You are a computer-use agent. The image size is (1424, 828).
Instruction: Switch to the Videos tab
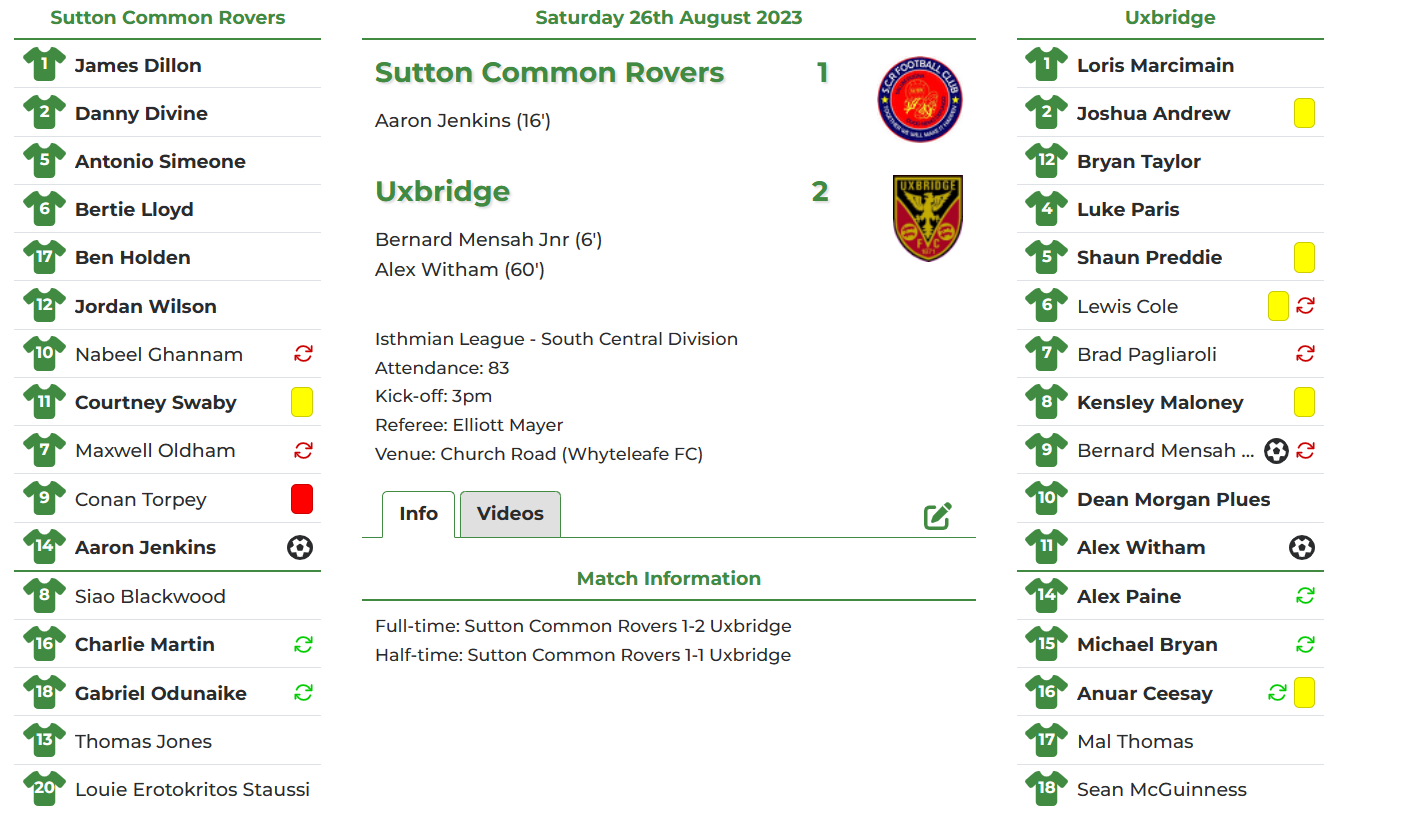(510, 513)
